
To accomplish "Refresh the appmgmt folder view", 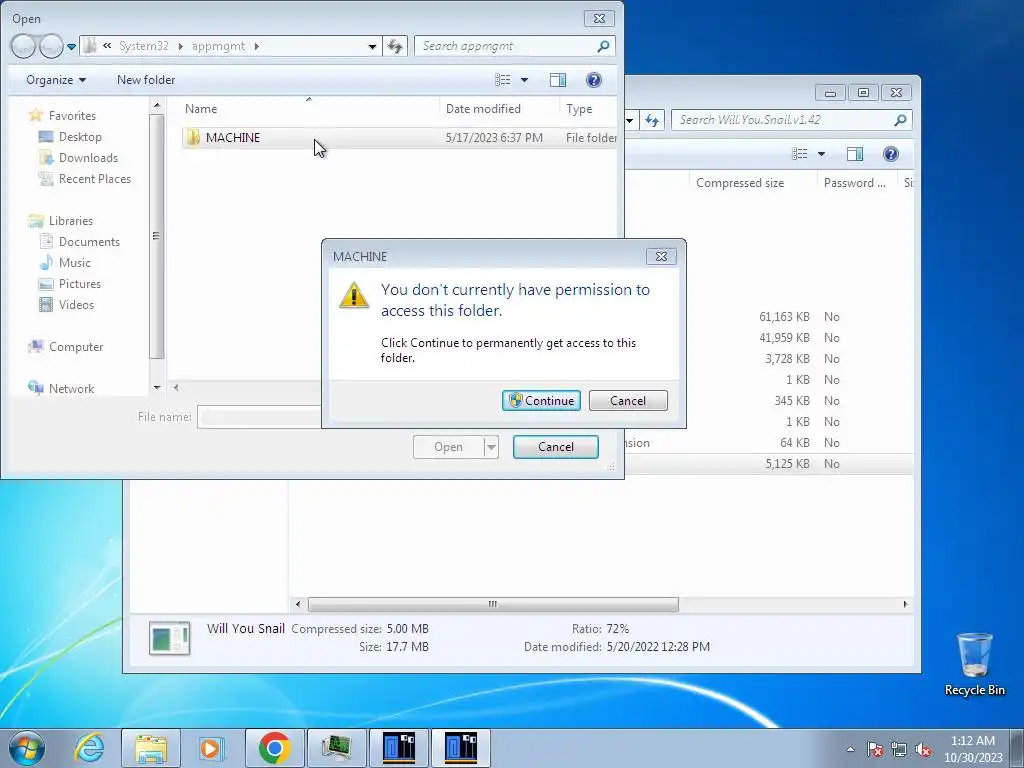I will pos(395,46).
